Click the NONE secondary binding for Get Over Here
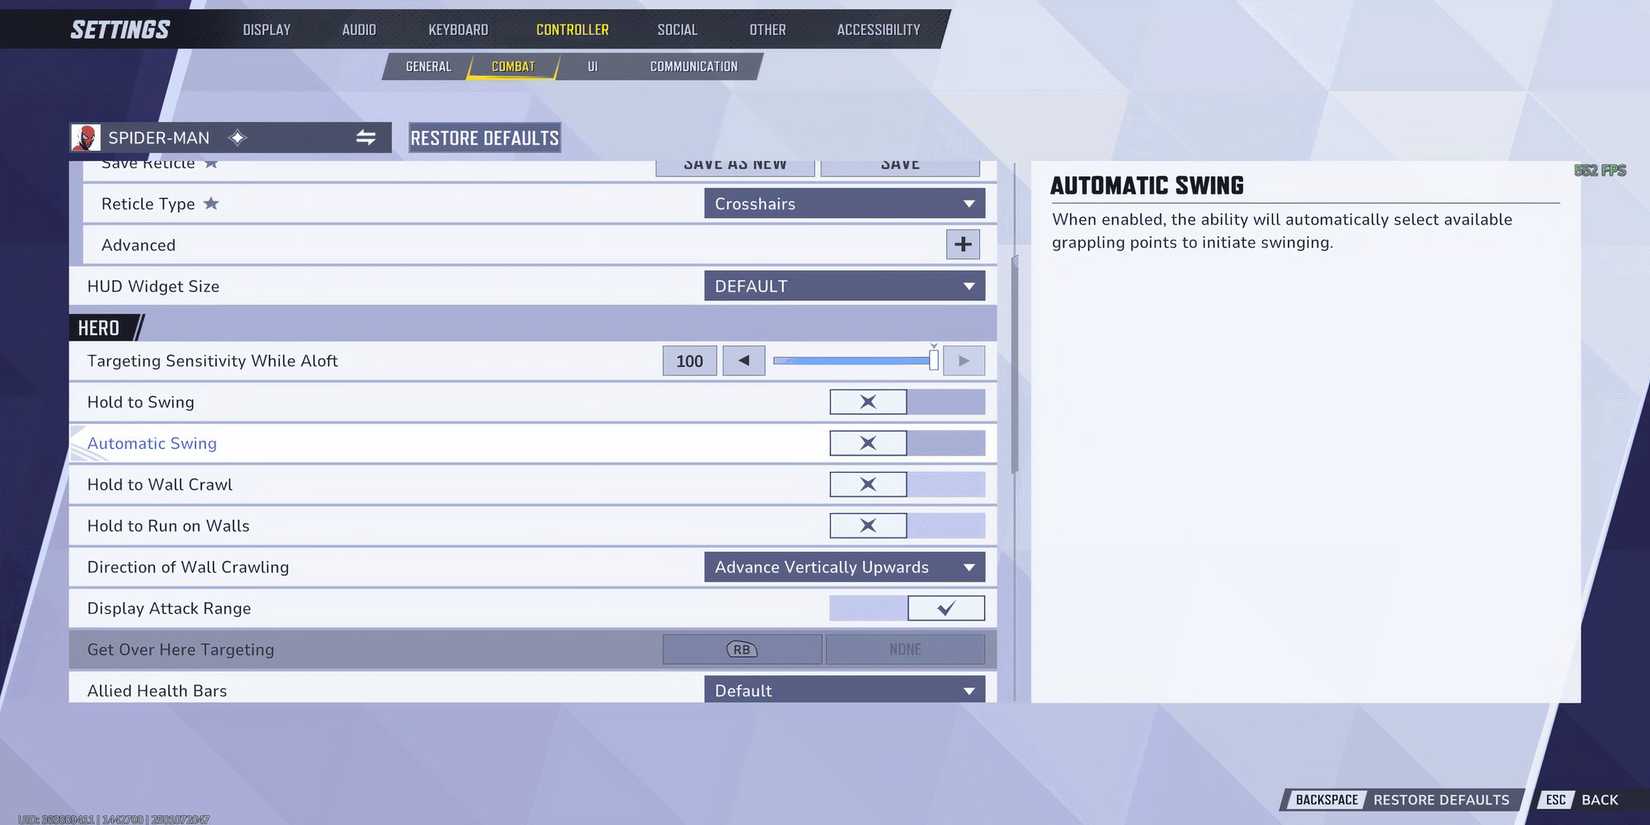 point(905,650)
